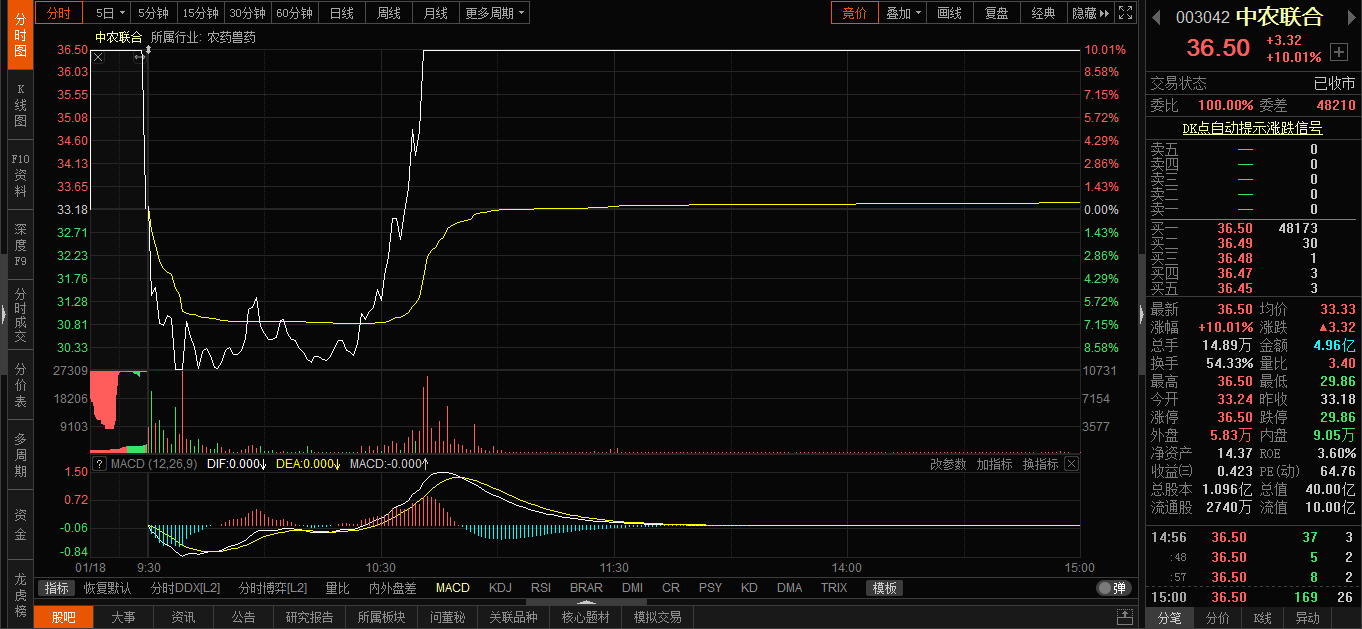Screen dimensions: 1362x629
Task: Expand the 更多周期 dropdown
Action: 495,13
